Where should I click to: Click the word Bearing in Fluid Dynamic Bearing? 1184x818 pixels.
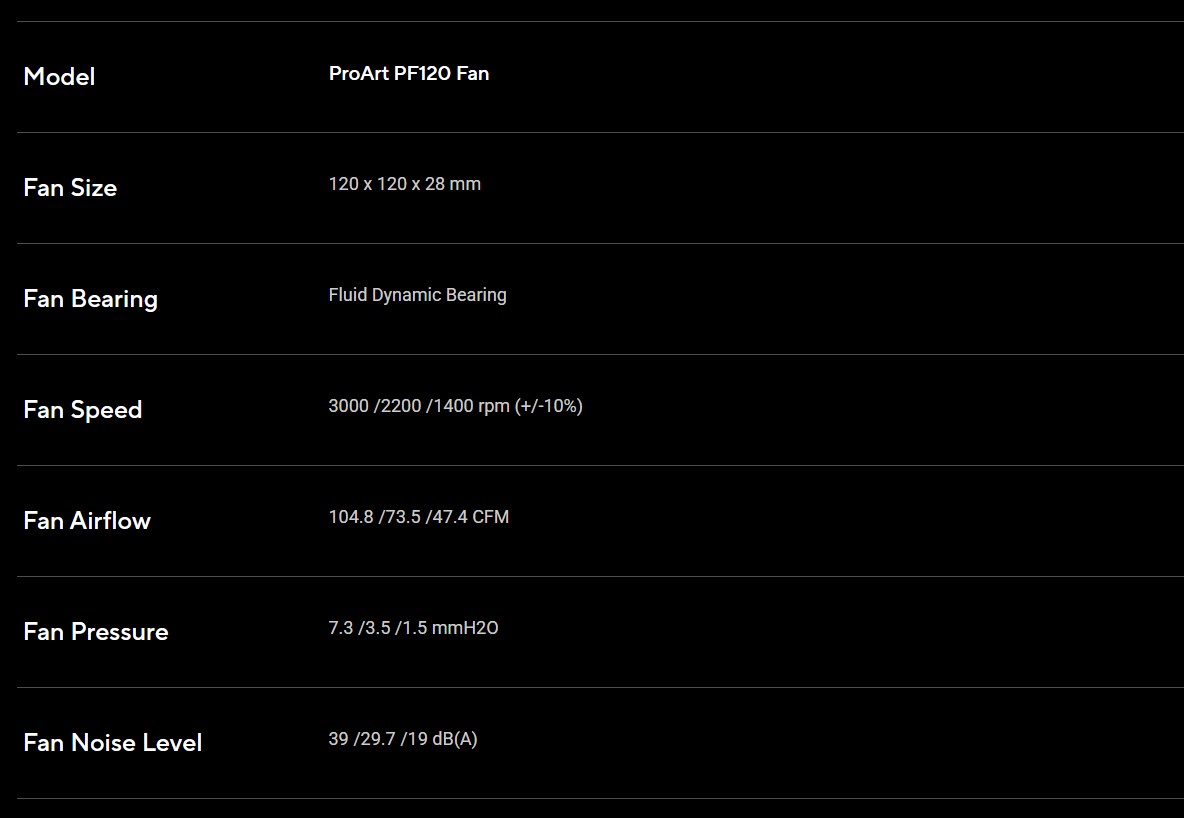(x=476, y=295)
